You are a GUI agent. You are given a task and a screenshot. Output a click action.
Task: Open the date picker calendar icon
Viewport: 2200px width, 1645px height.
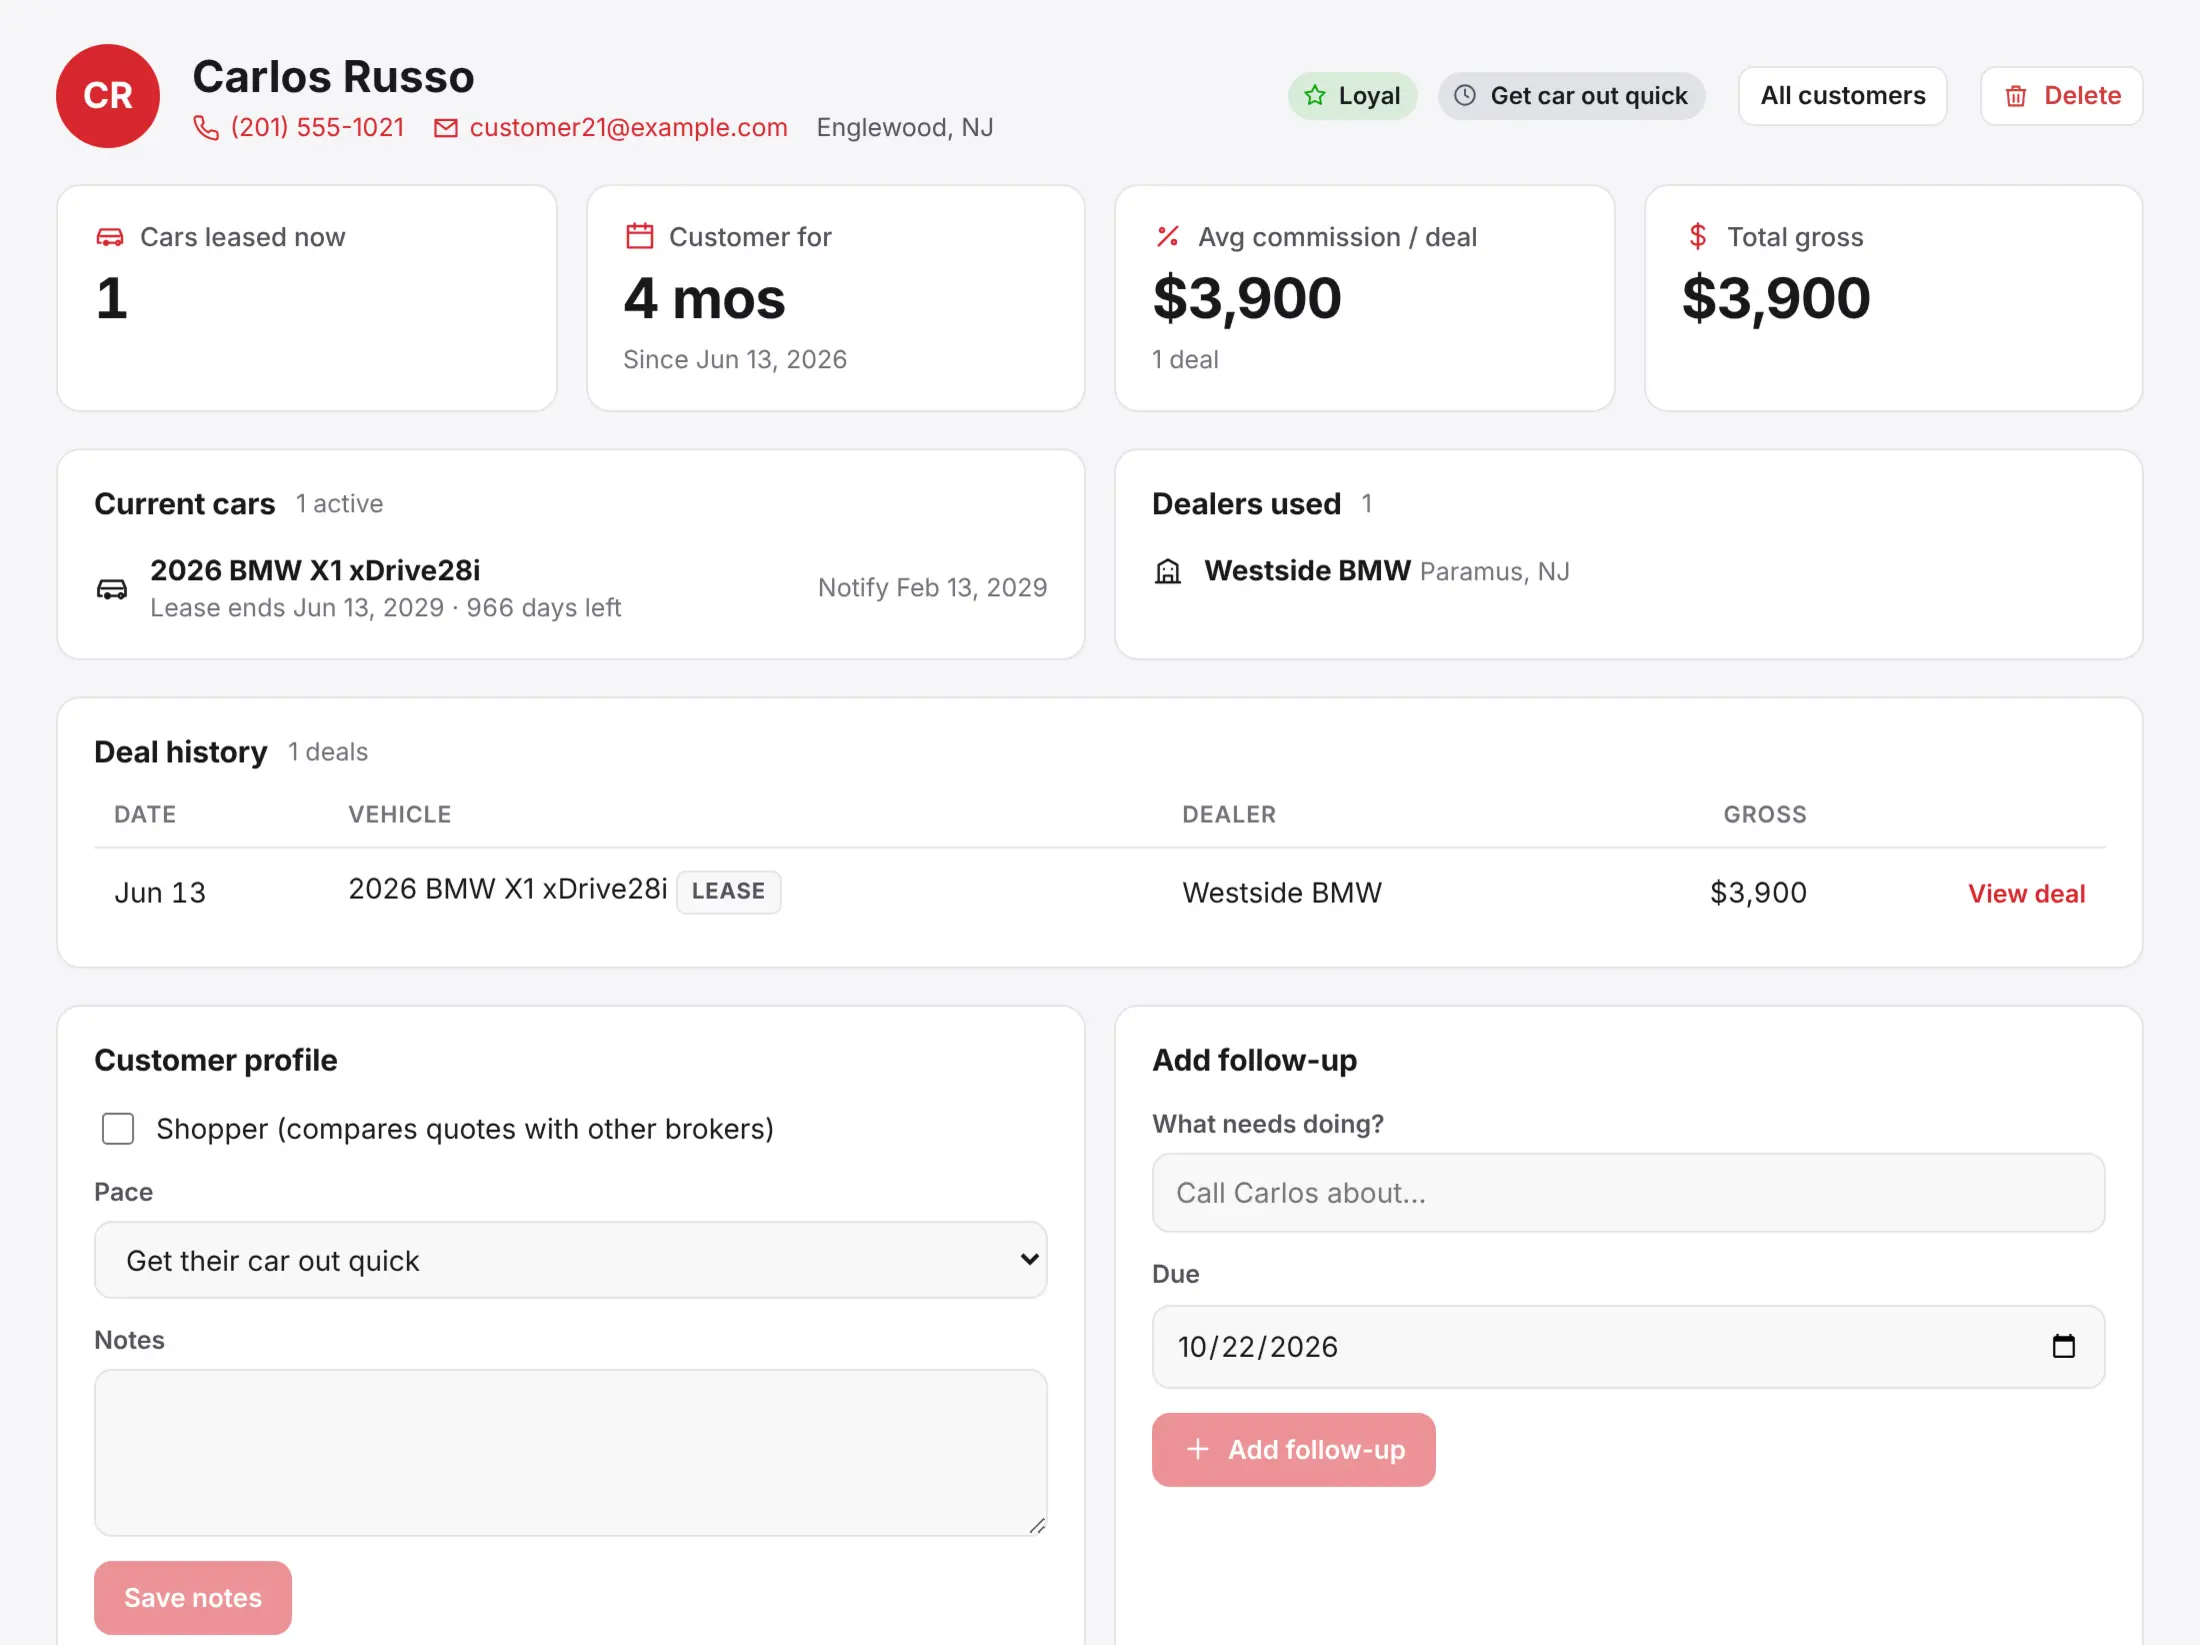coord(2064,1346)
